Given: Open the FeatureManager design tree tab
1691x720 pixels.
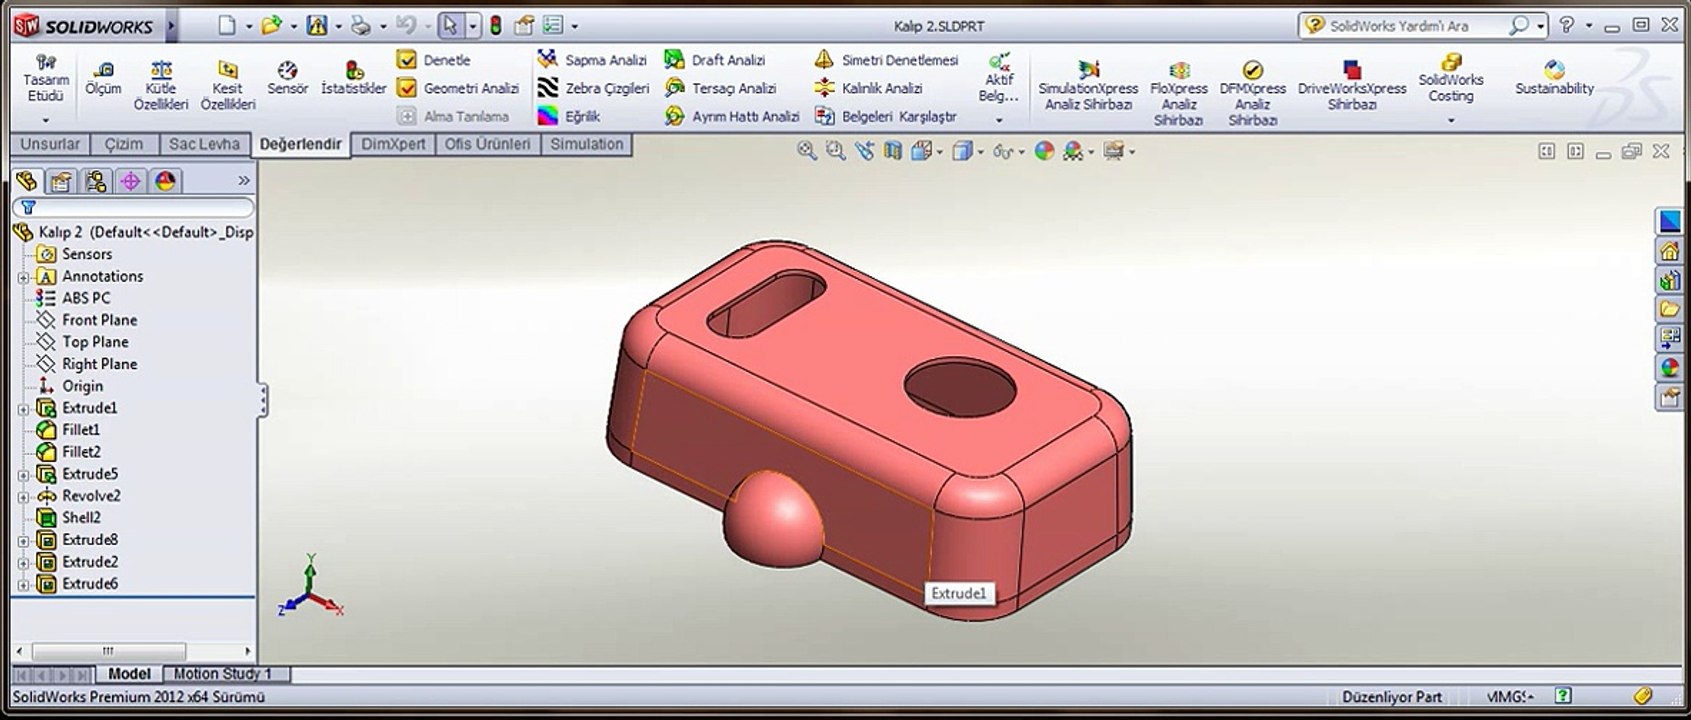Looking at the screenshot, I should pos(27,181).
